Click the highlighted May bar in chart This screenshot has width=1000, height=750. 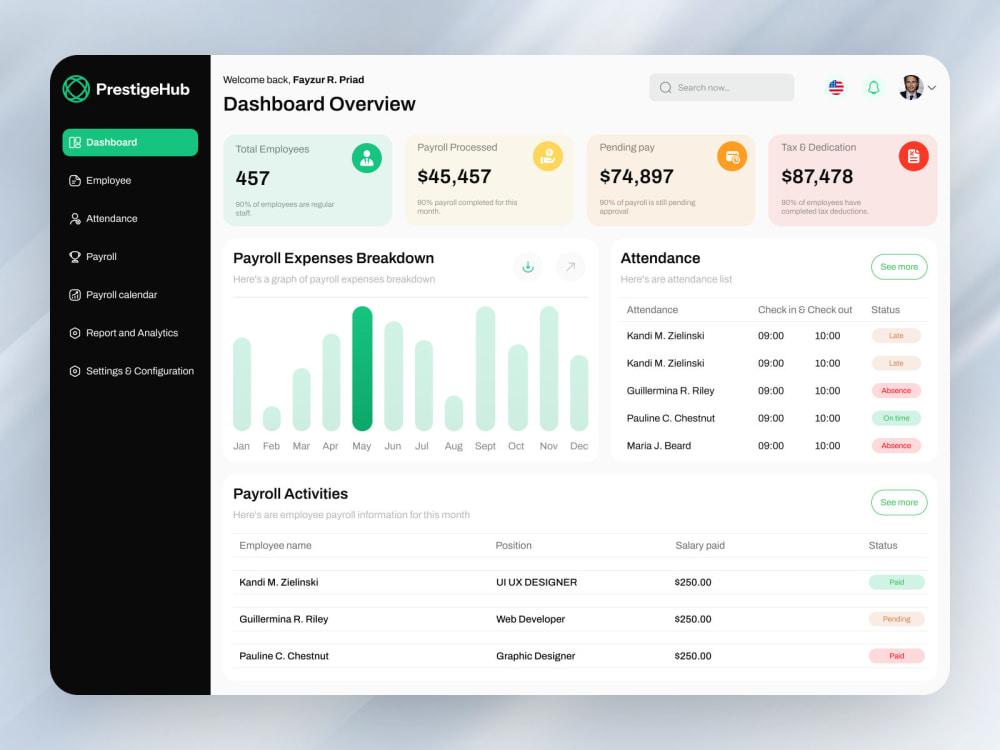point(362,369)
